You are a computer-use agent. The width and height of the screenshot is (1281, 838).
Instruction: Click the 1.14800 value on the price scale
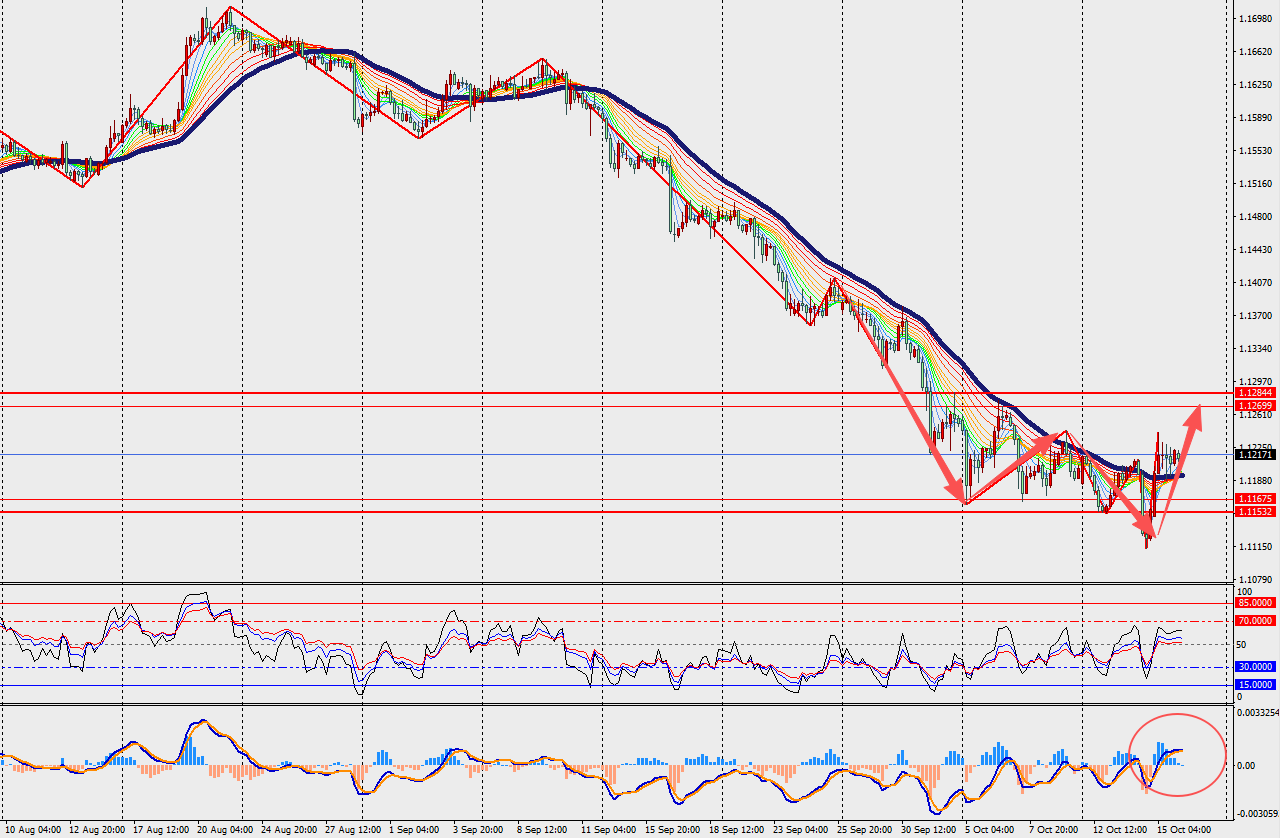pyautogui.click(x=1254, y=217)
